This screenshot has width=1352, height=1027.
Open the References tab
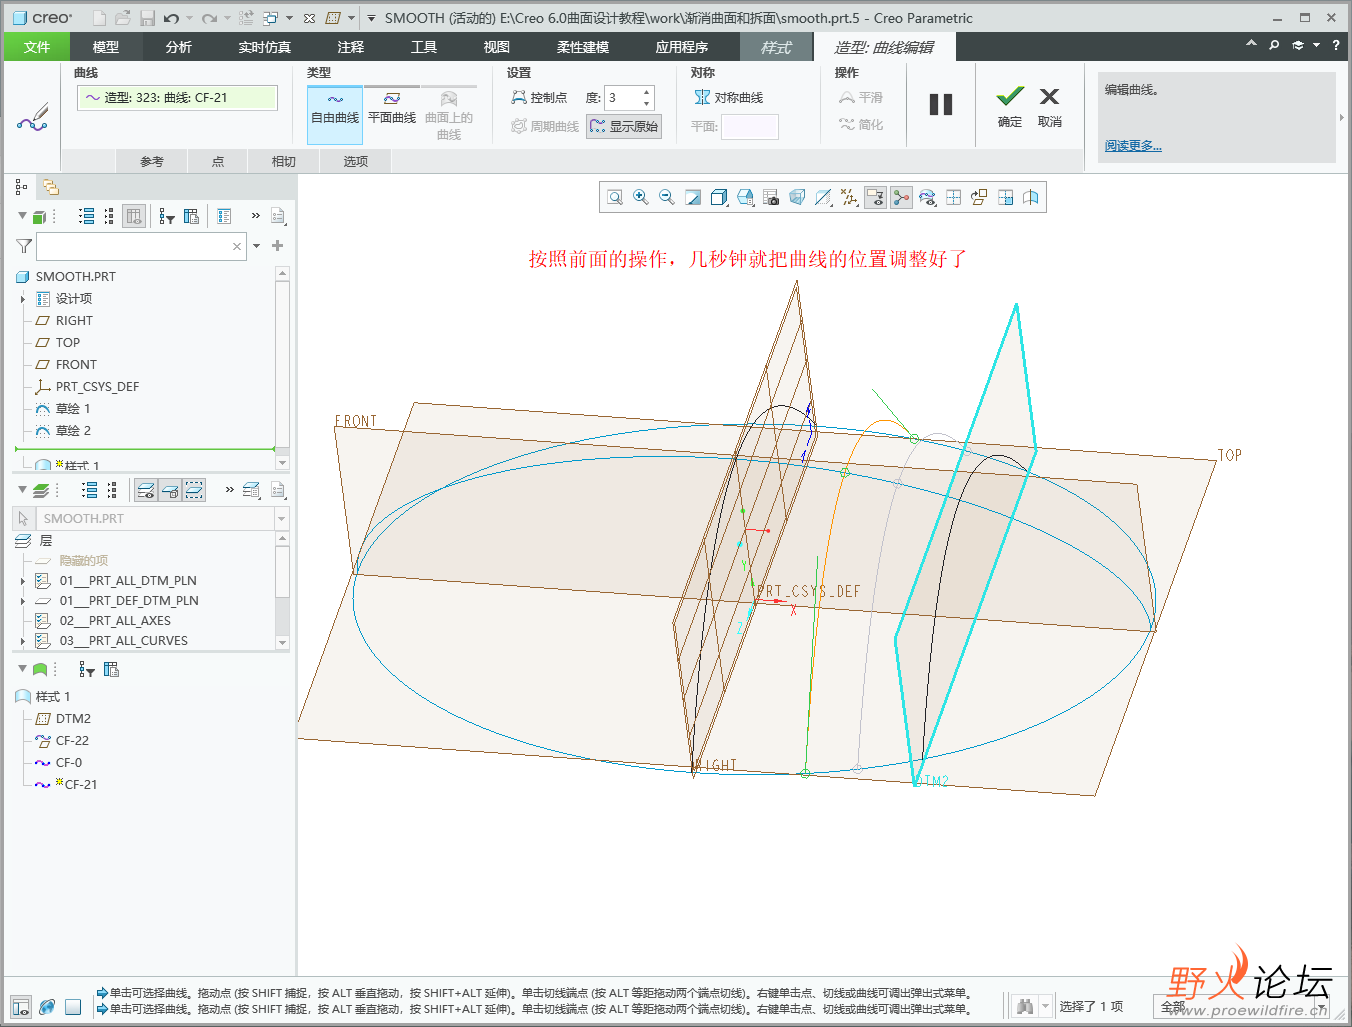[152, 161]
